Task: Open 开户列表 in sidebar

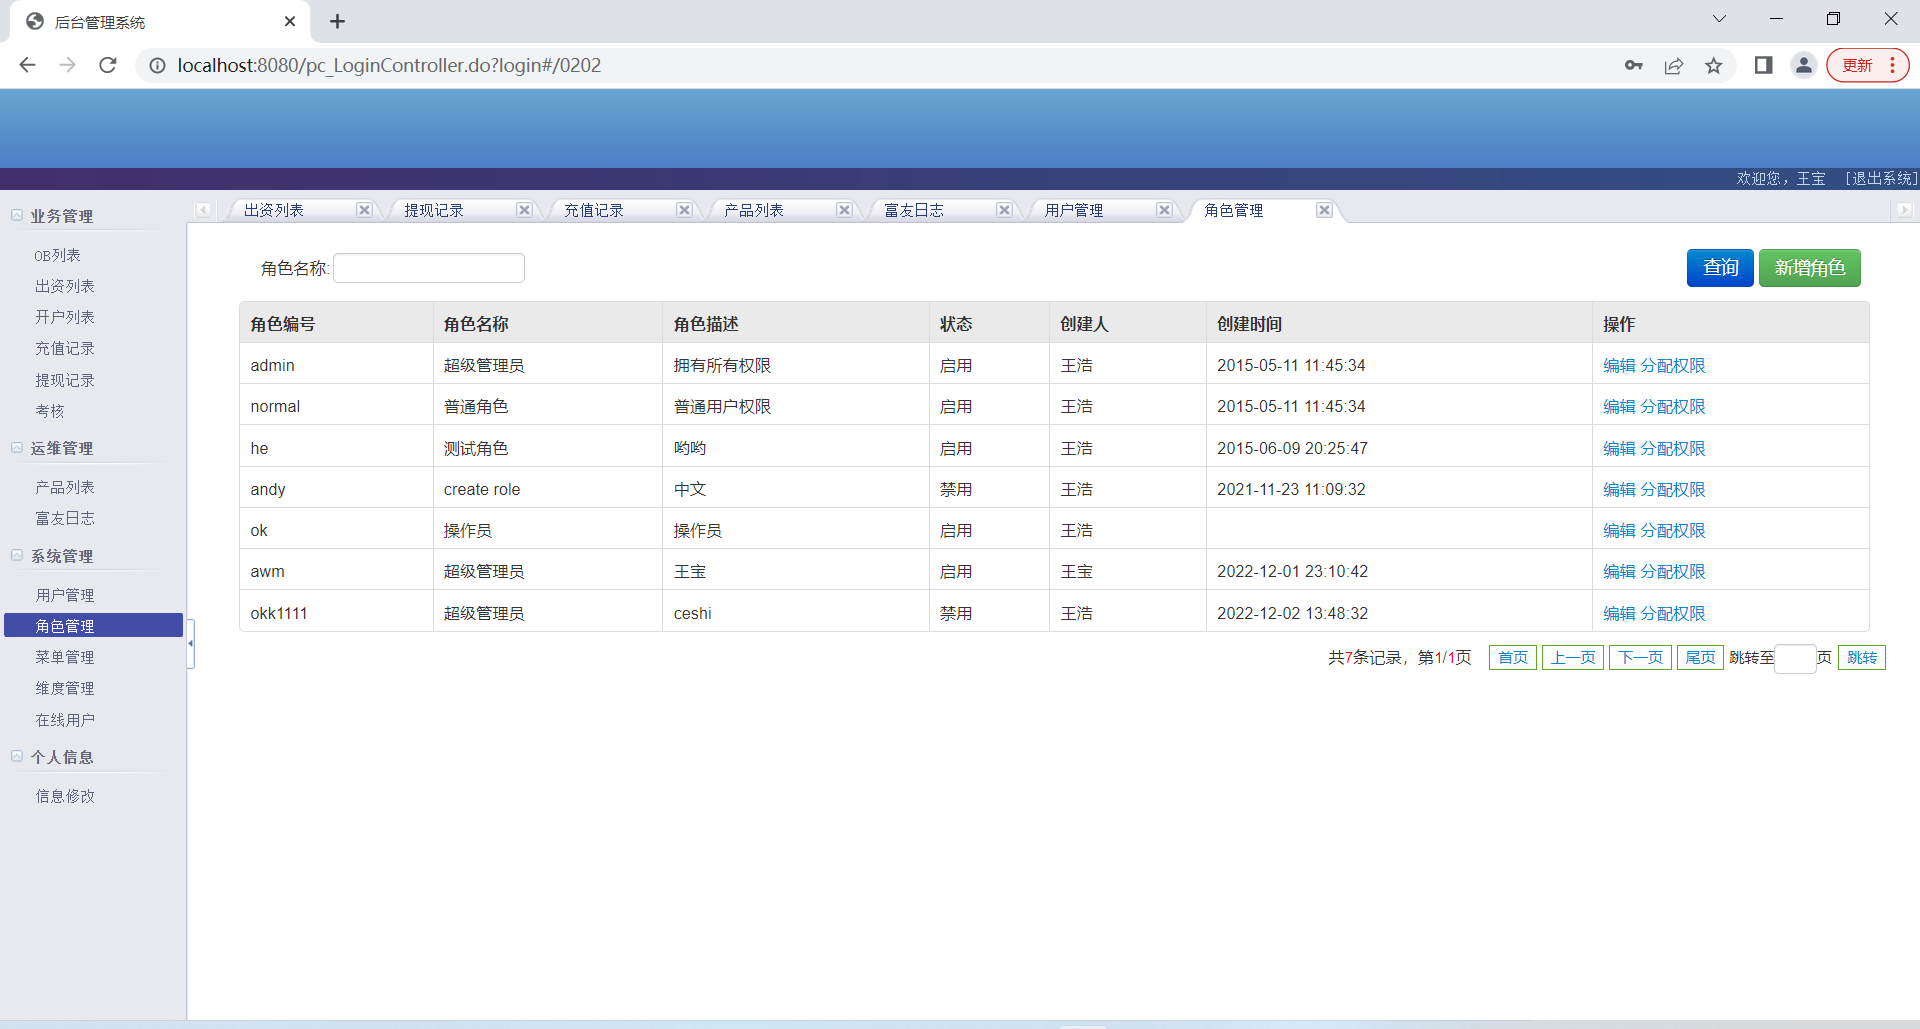Action: coord(65,317)
